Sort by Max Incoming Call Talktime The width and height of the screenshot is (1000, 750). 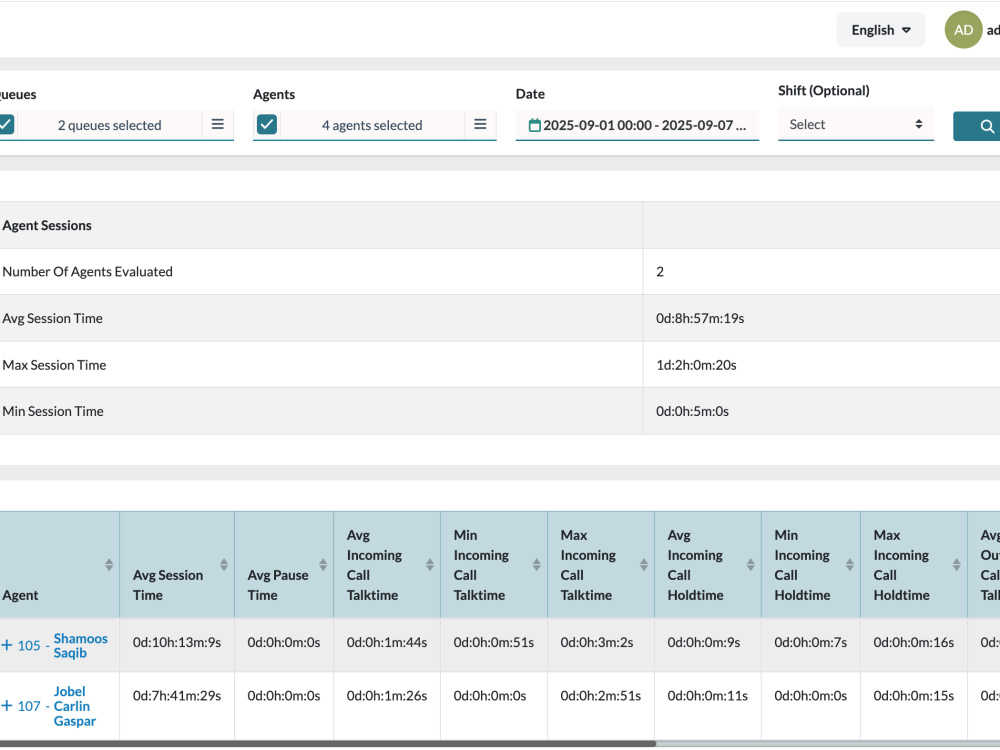643,564
